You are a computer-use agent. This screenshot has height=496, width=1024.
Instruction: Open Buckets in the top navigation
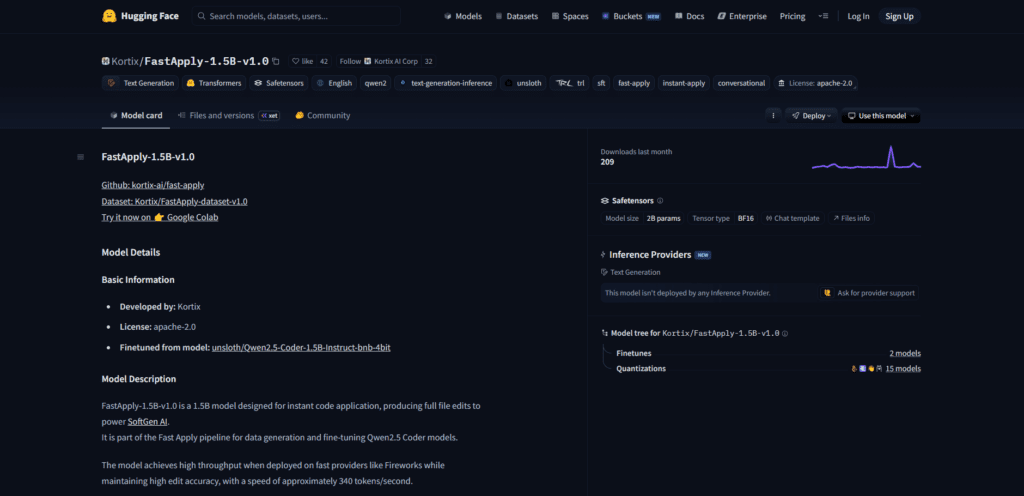click(x=632, y=16)
